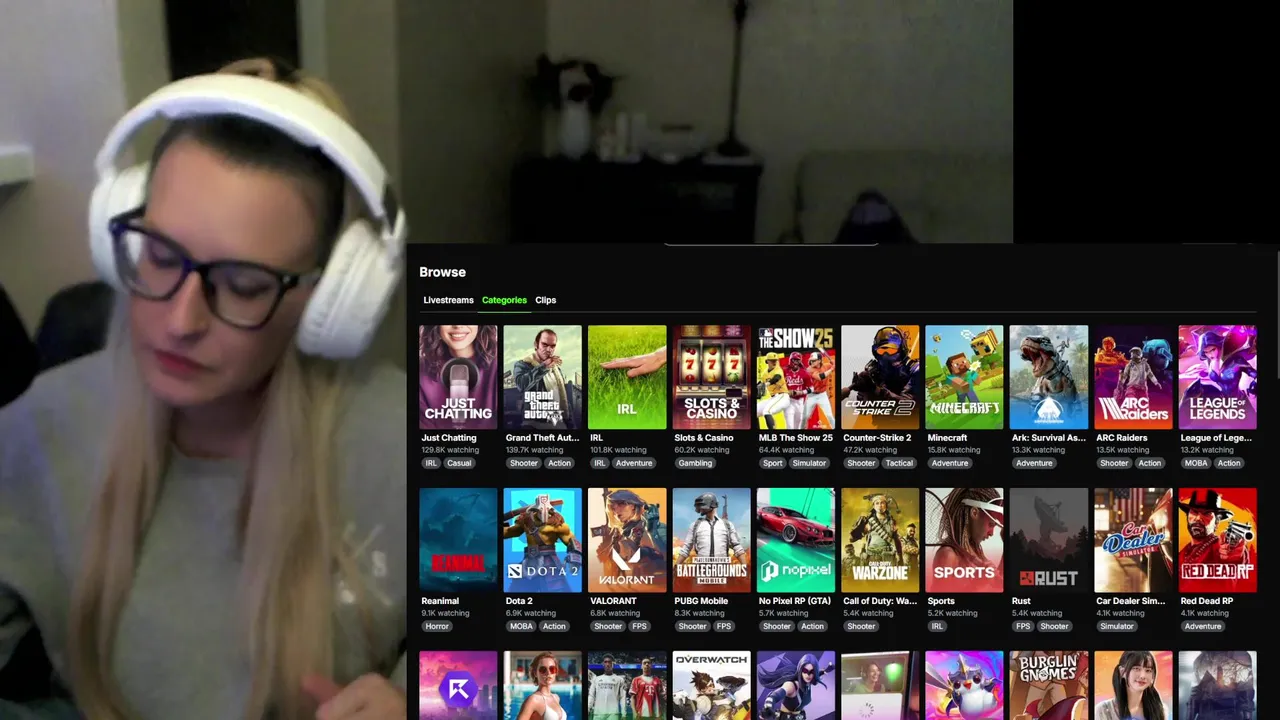Open the Clips tab
Image resolution: width=1280 pixels, height=720 pixels.
545,300
